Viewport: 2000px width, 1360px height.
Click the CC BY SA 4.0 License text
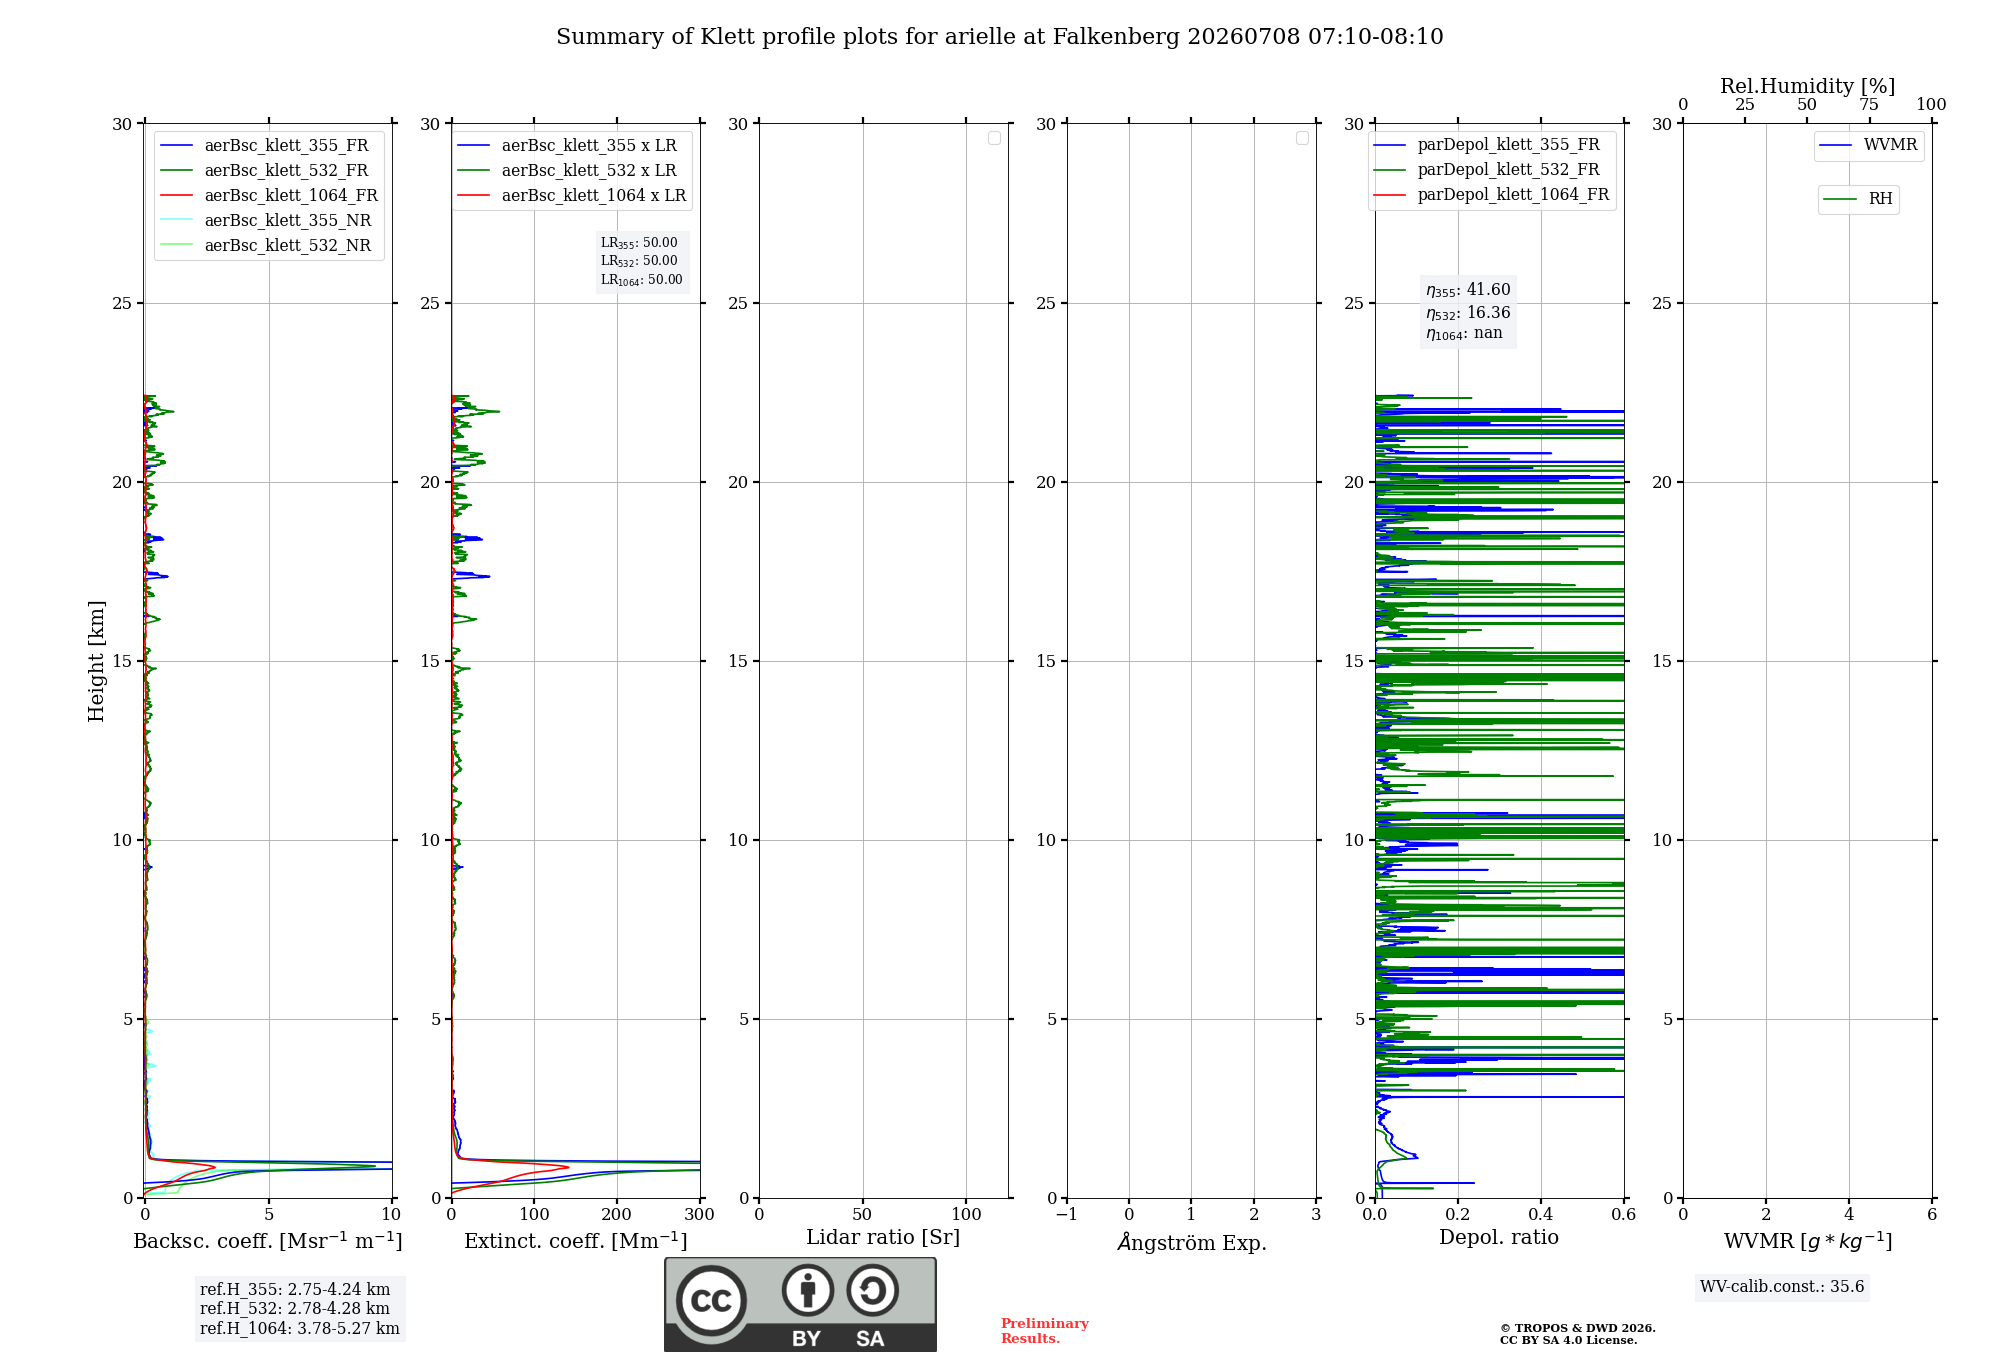point(1569,1340)
